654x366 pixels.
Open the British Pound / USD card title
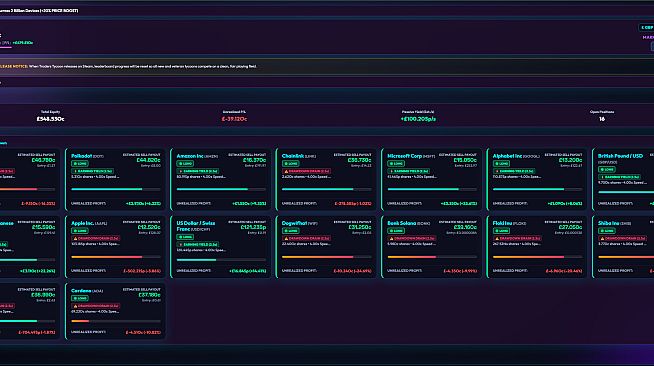click(x=620, y=156)
